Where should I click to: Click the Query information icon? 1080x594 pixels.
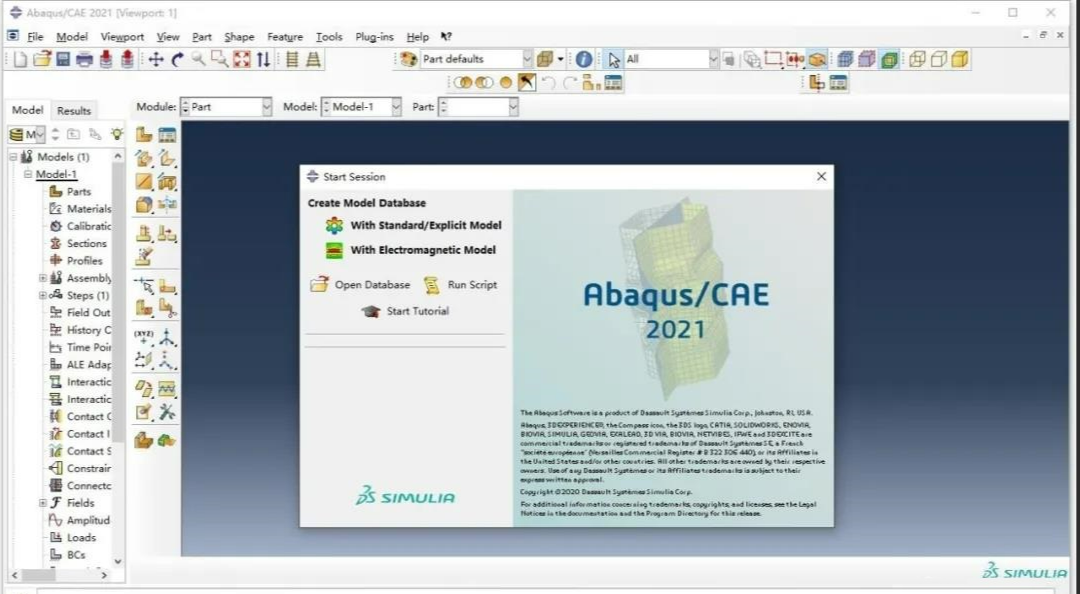click(584, 59)
